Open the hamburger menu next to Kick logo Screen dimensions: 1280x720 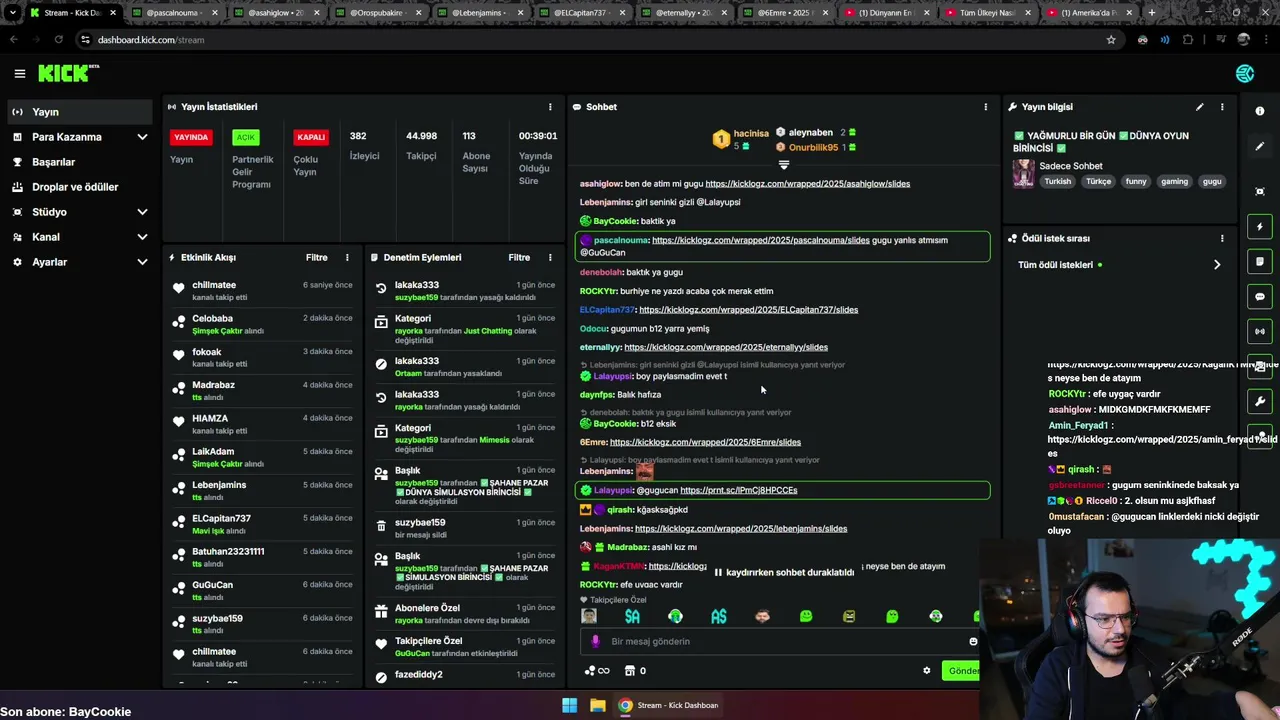tap(19, 73)
